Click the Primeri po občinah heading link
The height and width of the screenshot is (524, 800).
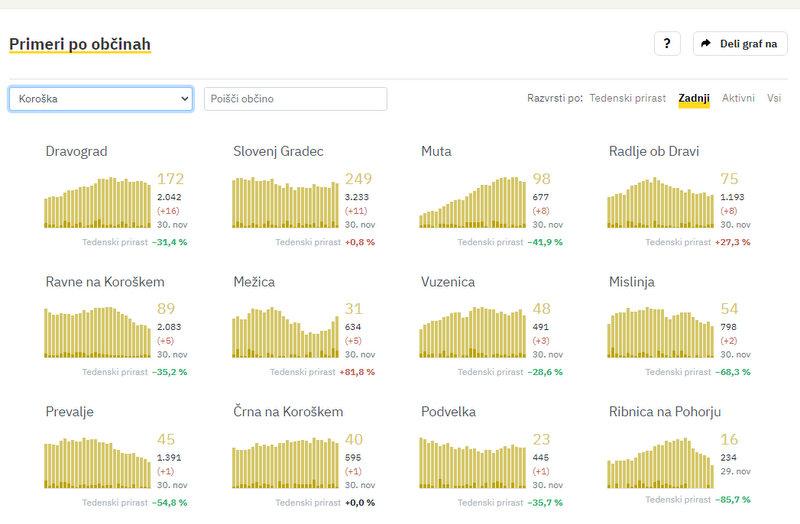click(x=79, y=45)
